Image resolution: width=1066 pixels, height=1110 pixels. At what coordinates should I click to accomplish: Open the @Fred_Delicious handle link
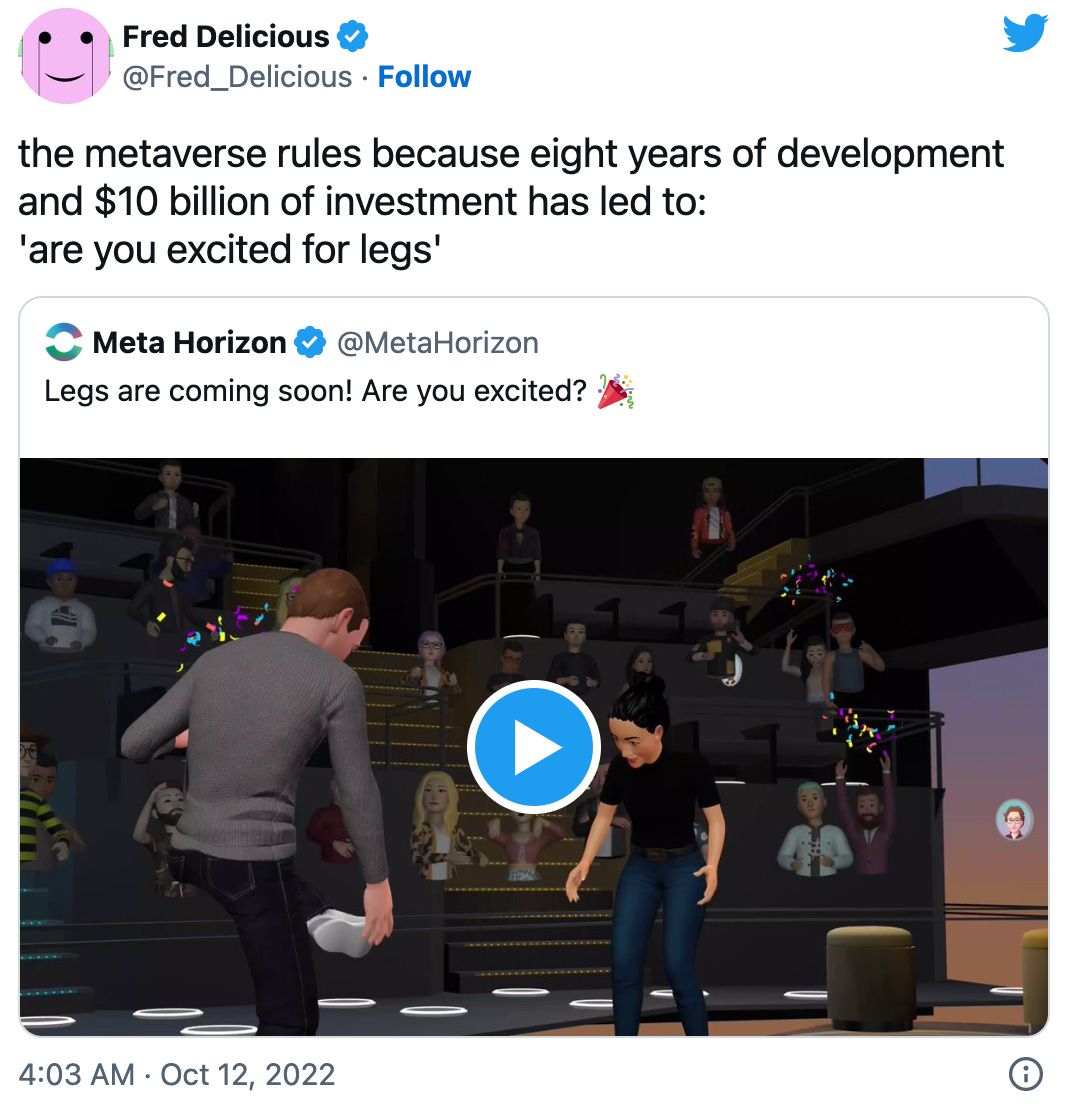[237, 77]
